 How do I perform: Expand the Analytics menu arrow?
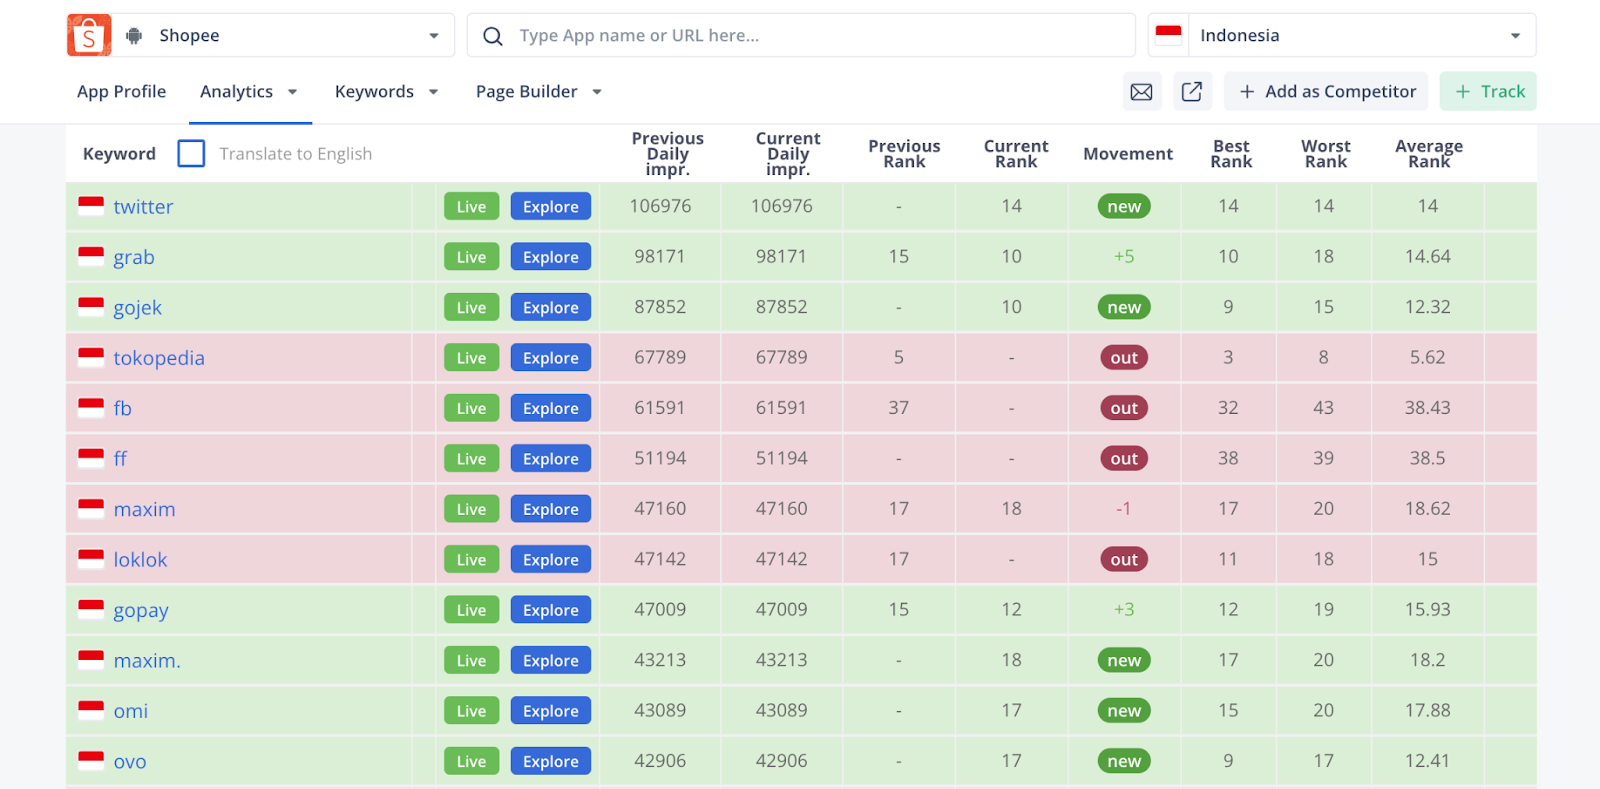click(x=293, y=92)
